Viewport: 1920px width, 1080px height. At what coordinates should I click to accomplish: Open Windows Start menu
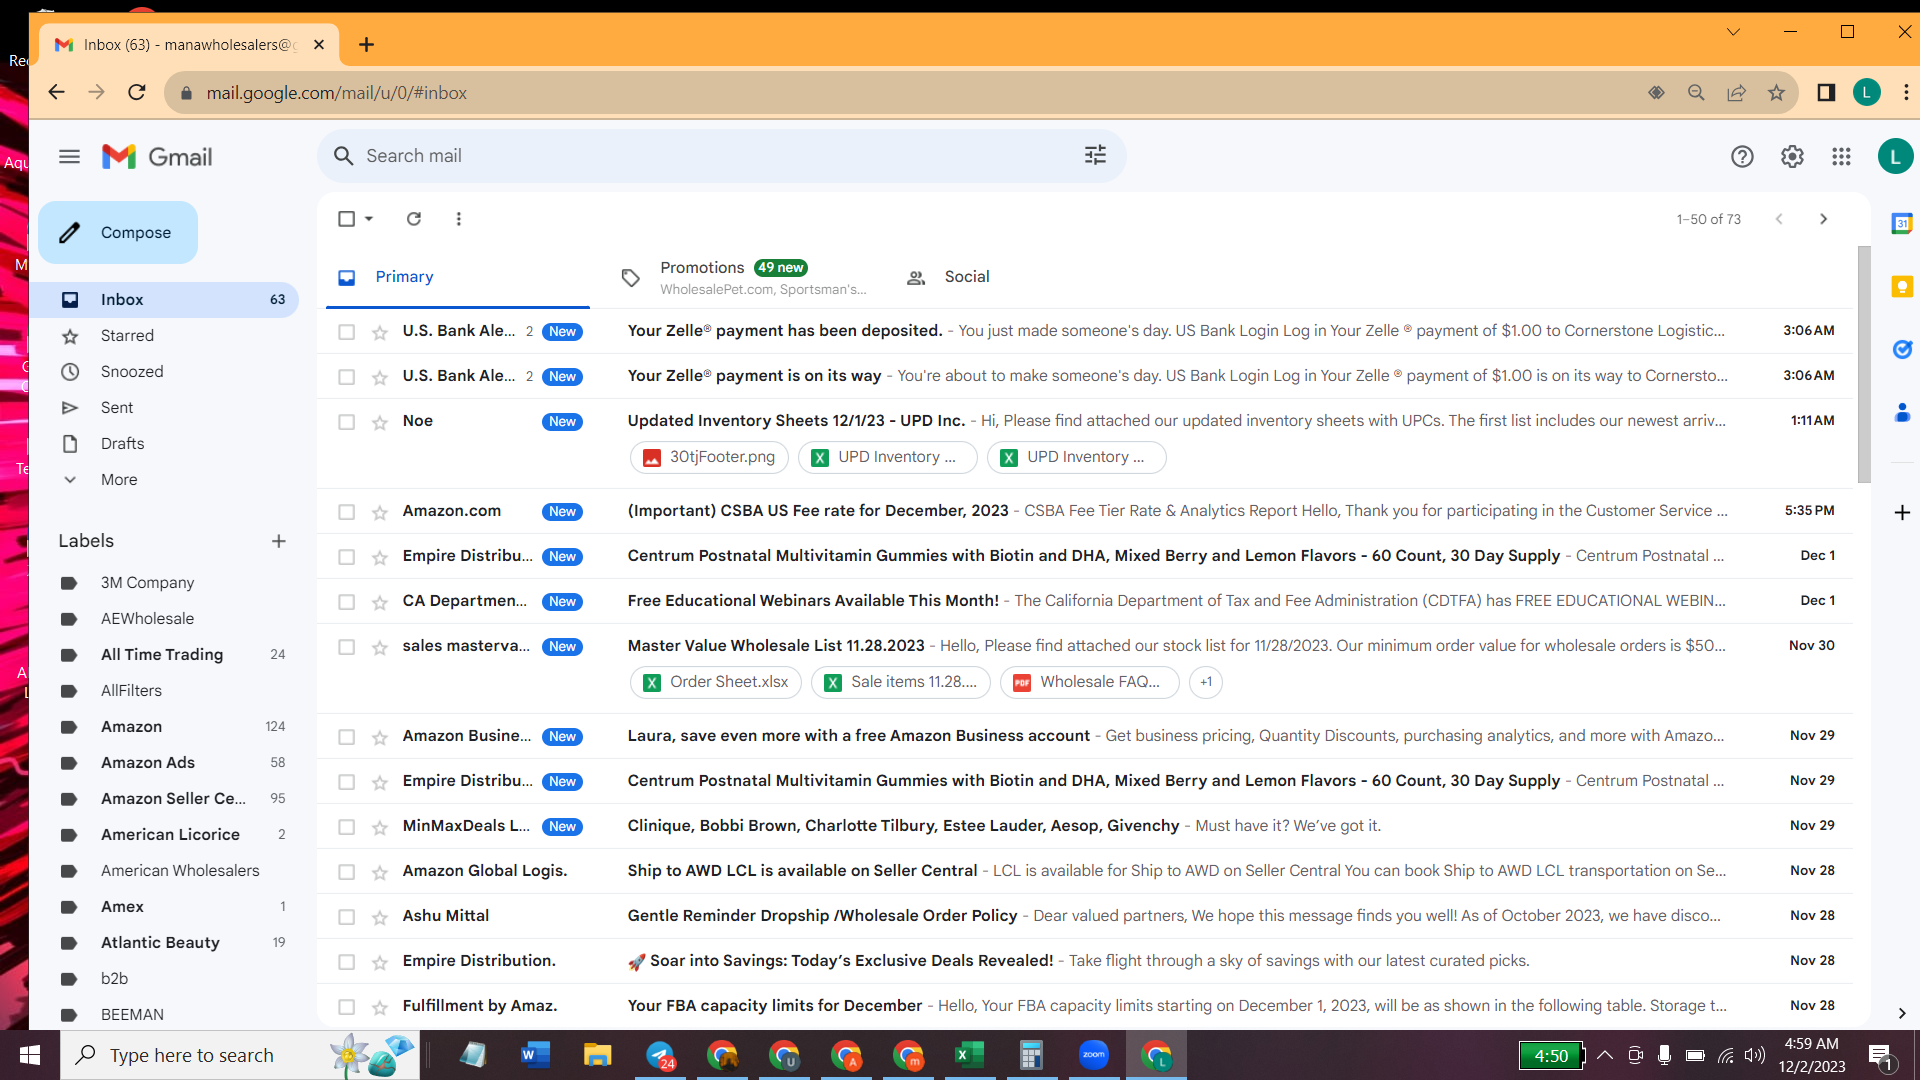(30, 1055)
